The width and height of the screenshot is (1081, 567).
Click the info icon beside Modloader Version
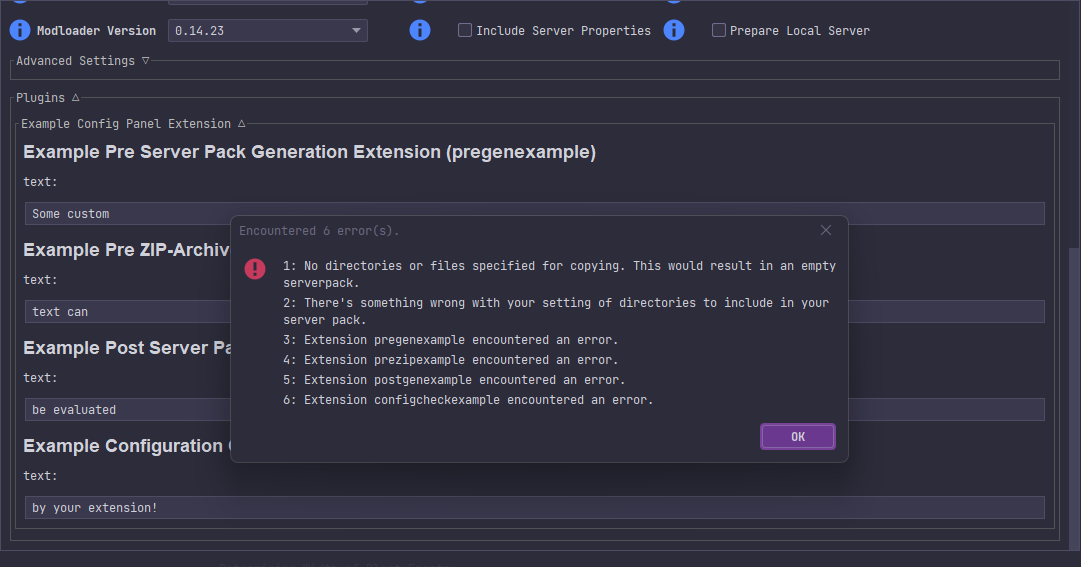(20, 31)
